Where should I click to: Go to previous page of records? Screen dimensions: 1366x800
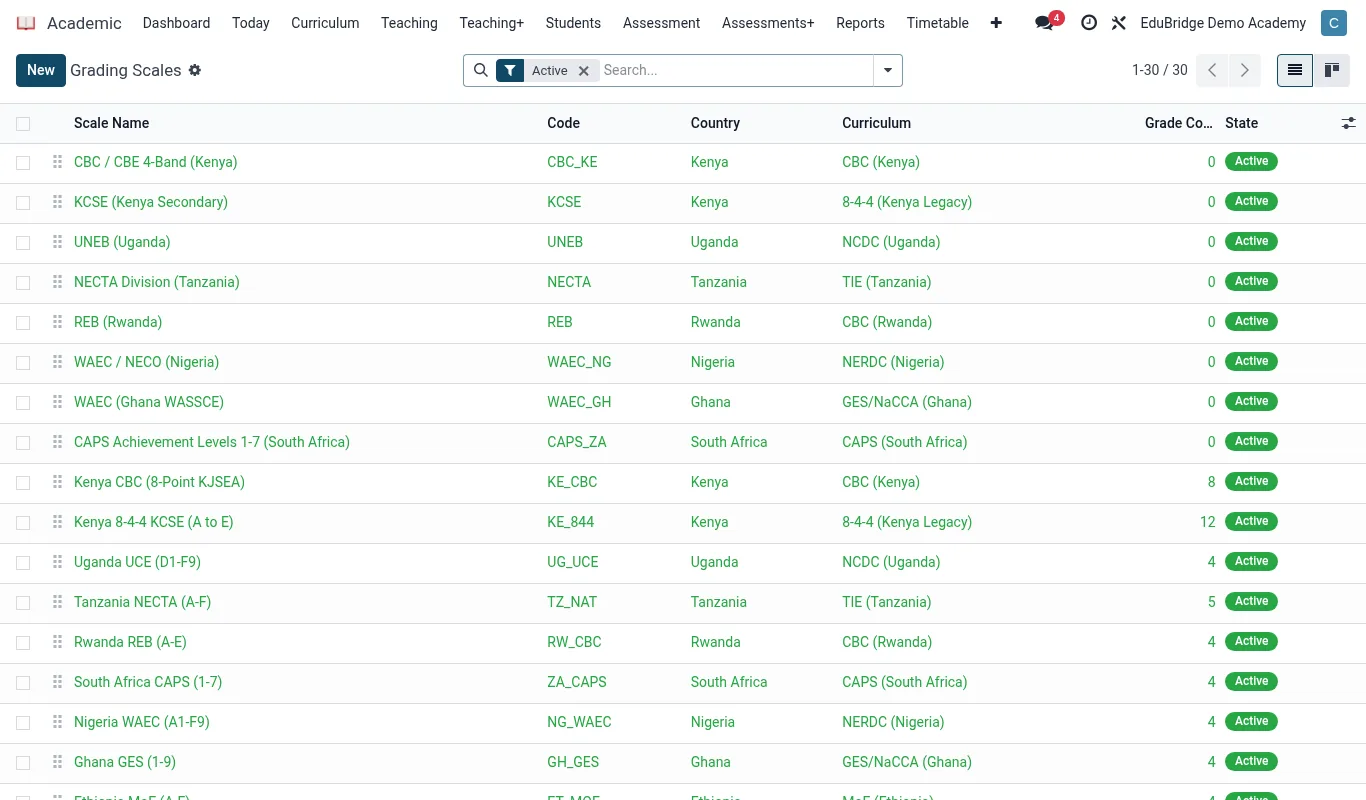coord(1212,70)
